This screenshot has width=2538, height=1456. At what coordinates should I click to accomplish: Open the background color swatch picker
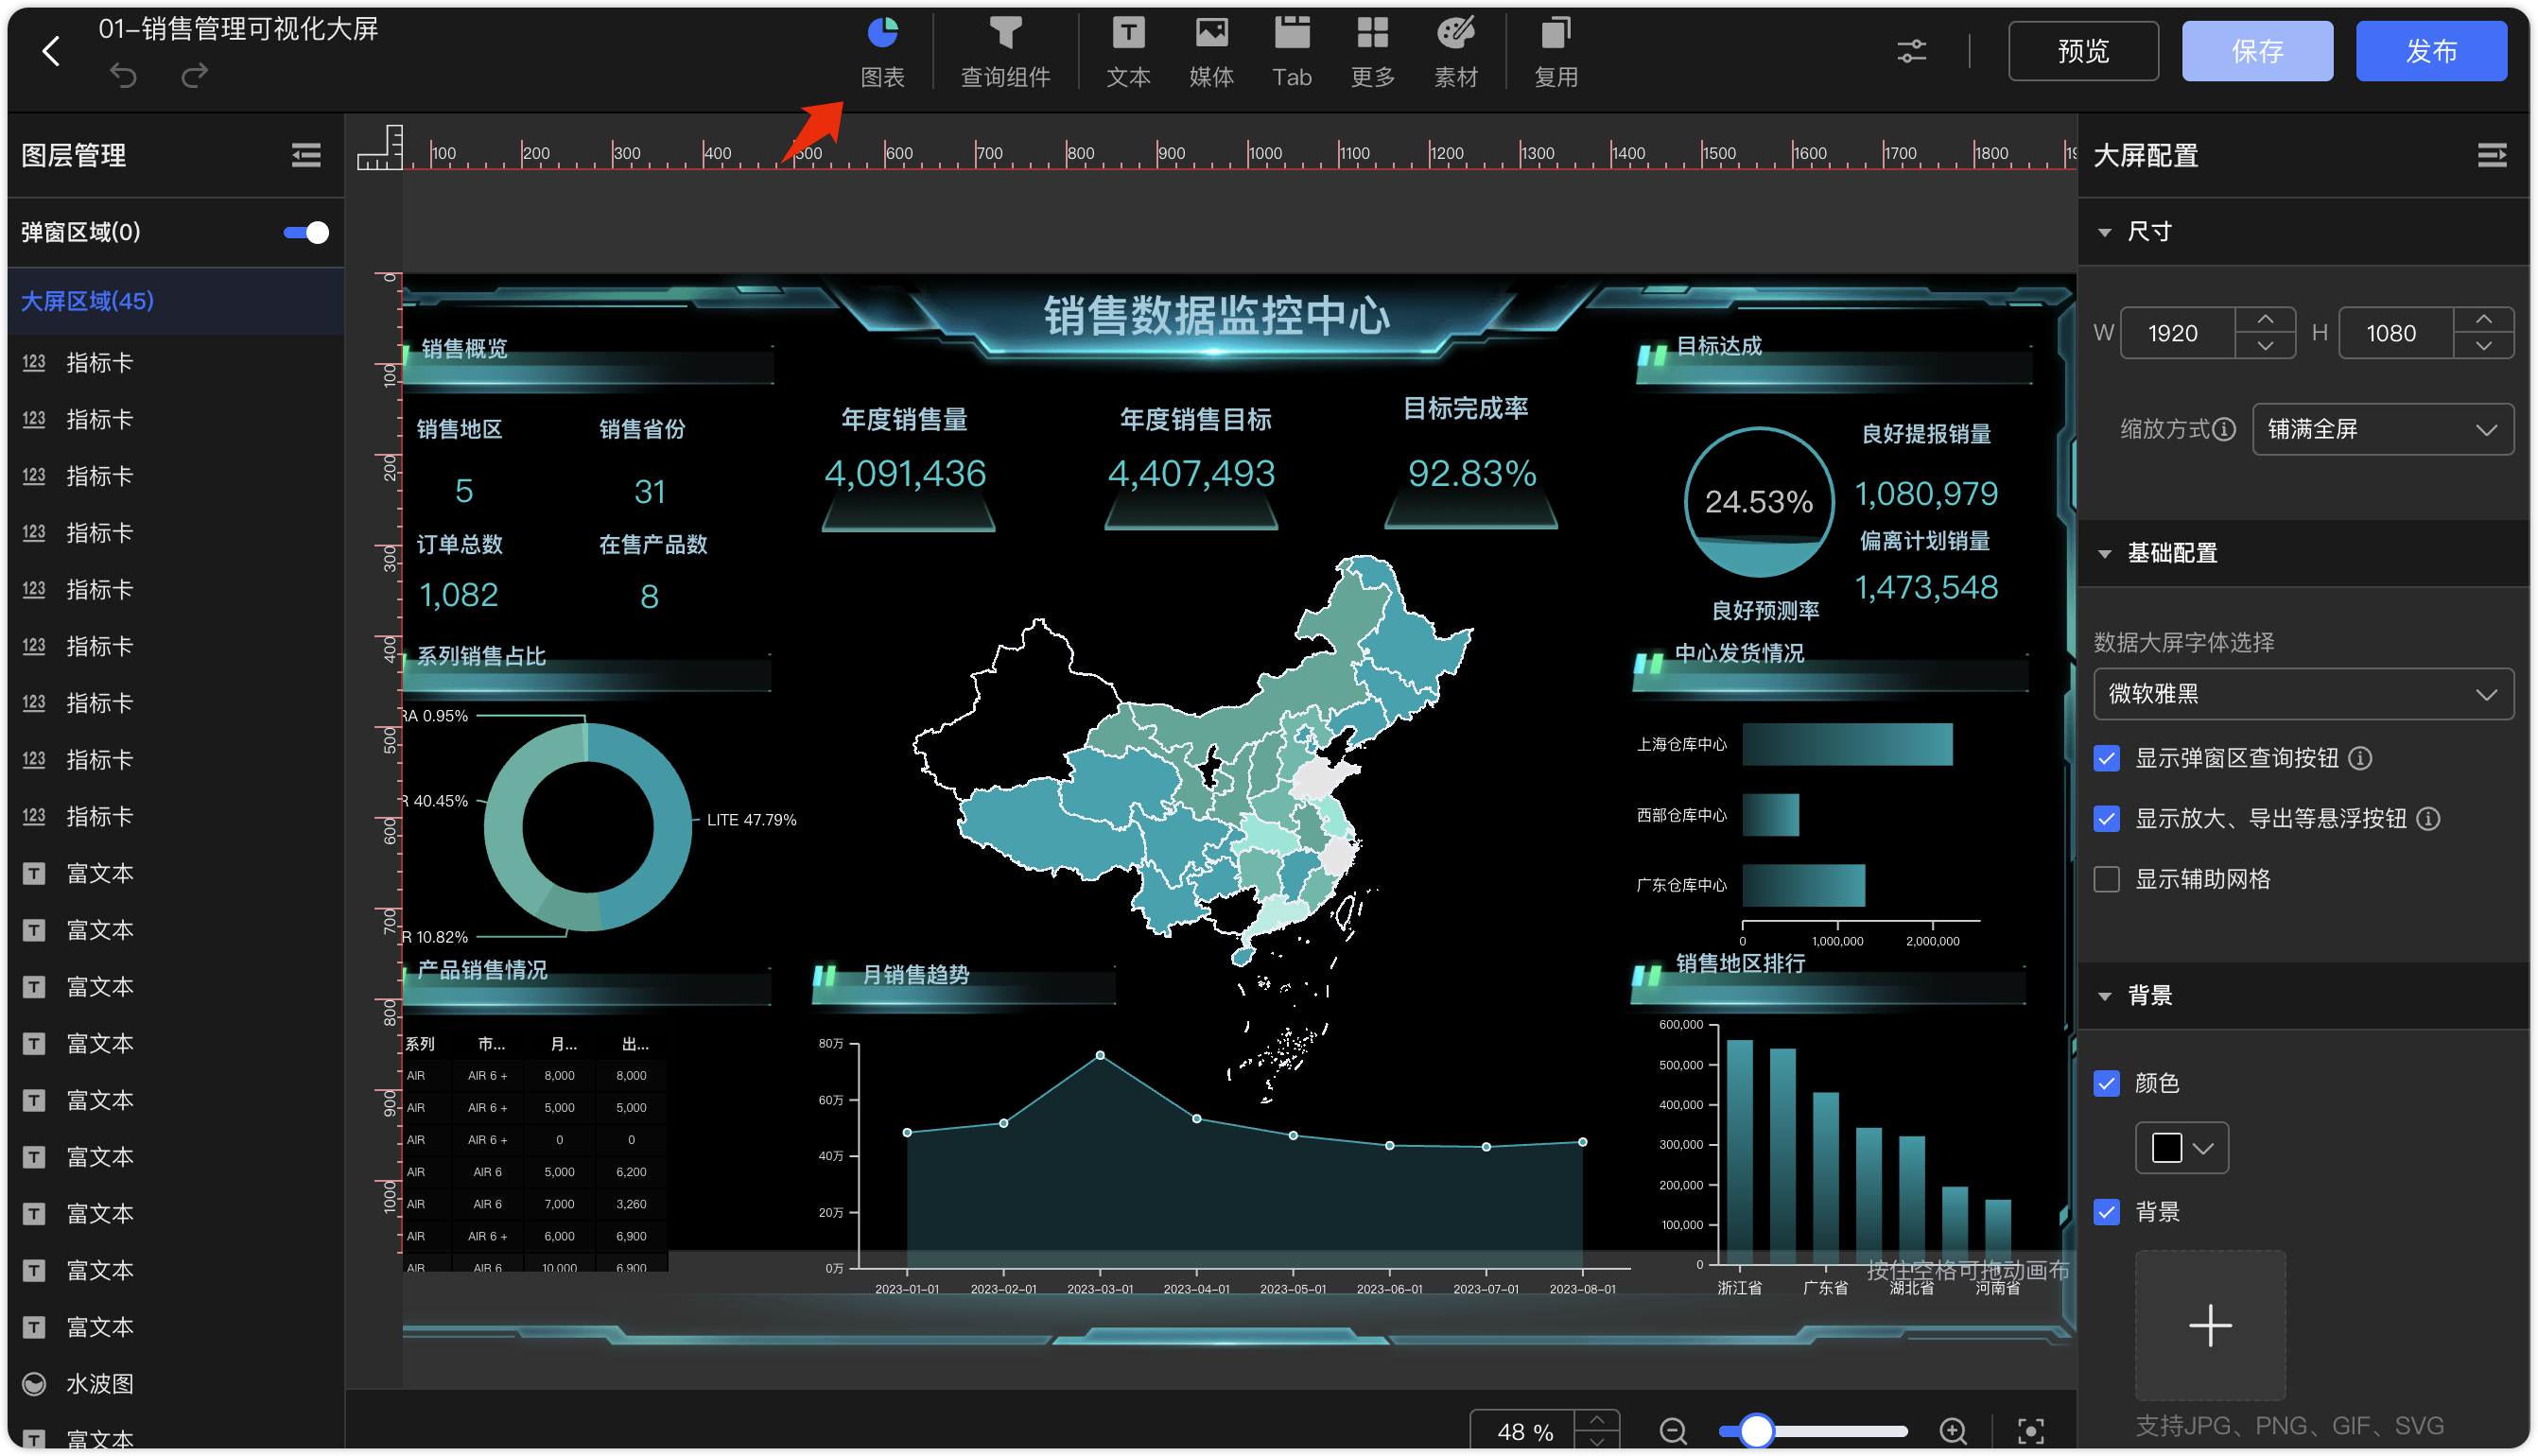(x=2181, y=1147)
